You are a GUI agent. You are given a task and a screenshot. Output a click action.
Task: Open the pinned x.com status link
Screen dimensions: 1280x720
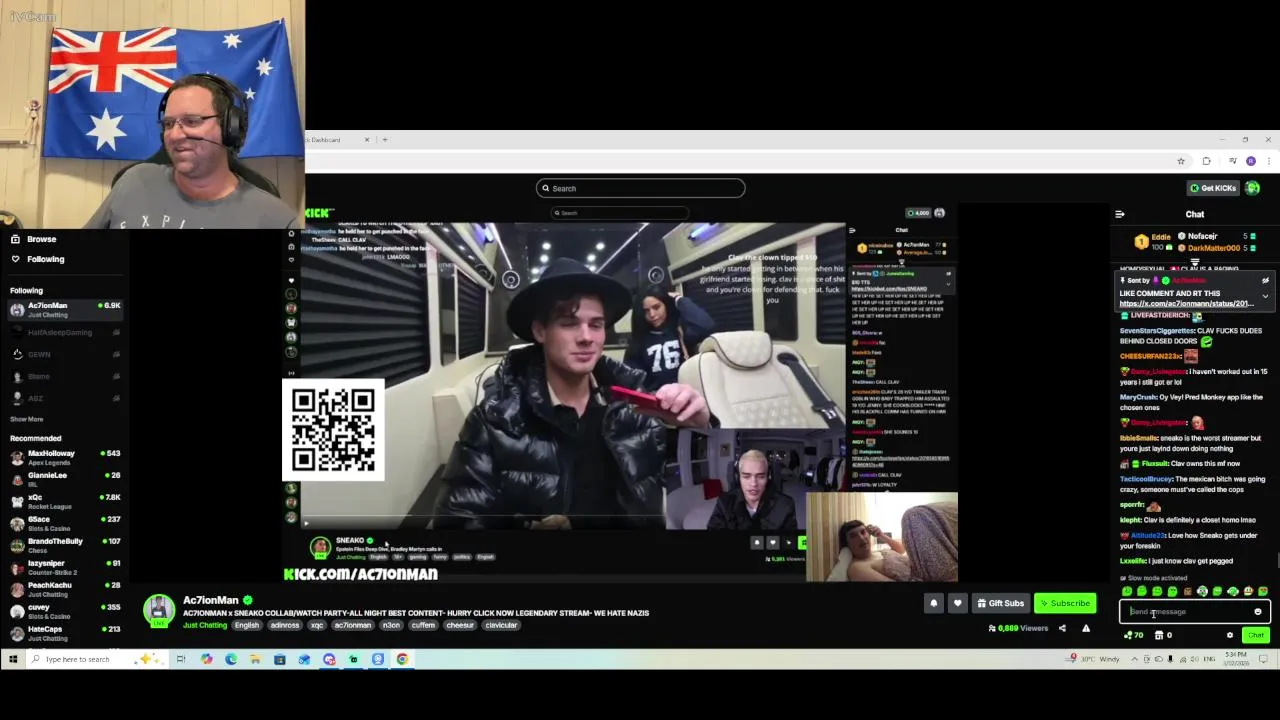(x=1186, y=304)
